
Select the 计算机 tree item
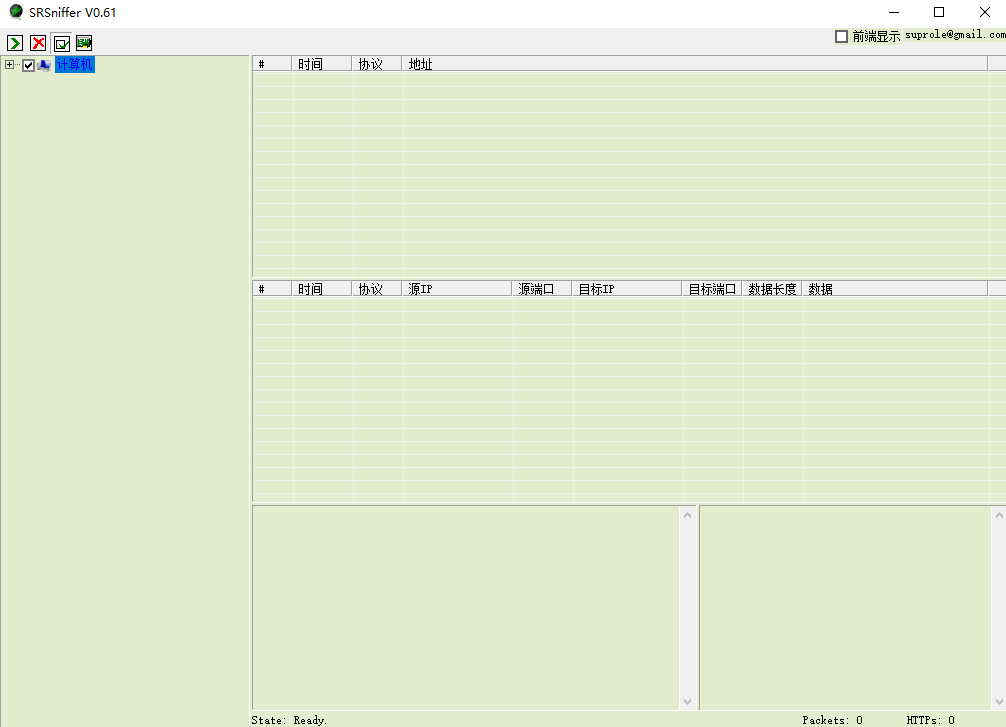pos(74,65)
